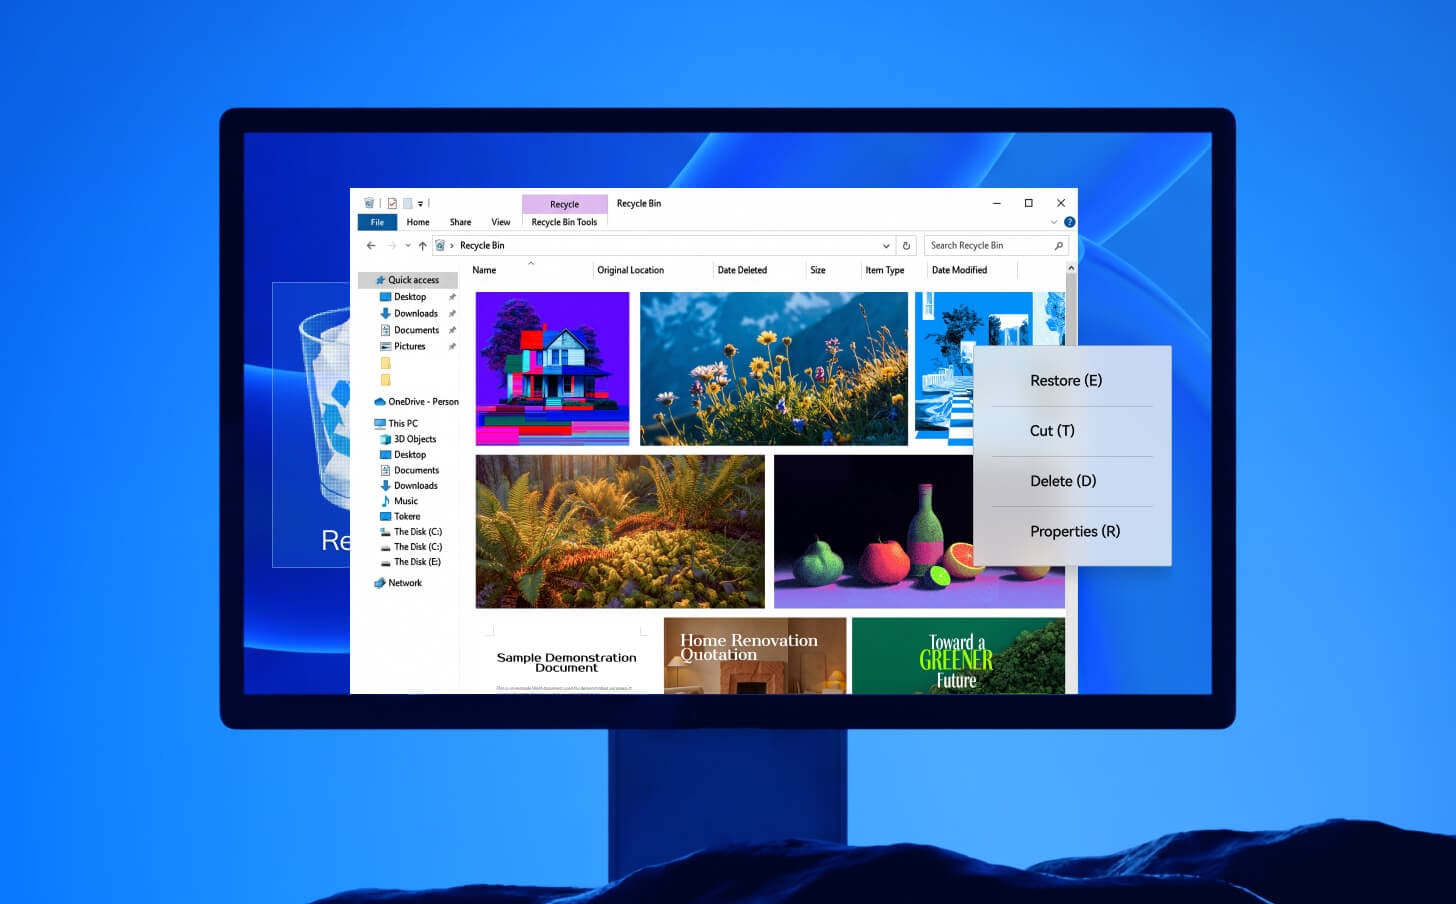The width and height of the screenshot is (1456, 904).
Task: Refresh the Recycle Bin view
Action: (x=906, y=245)
